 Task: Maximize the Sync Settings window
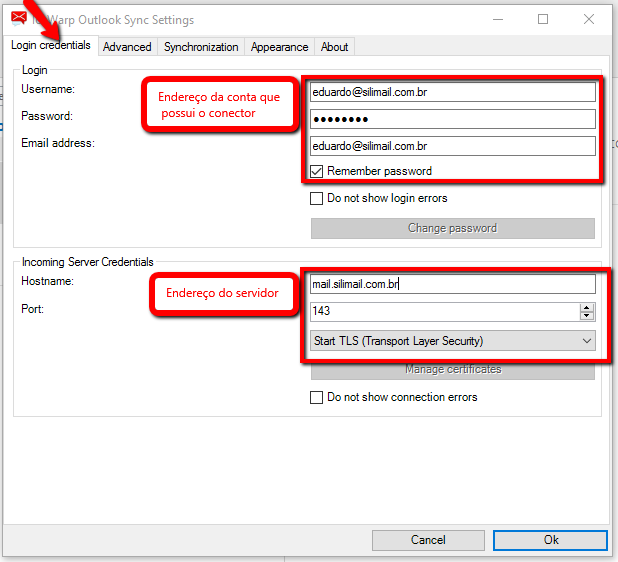point(543,19)
